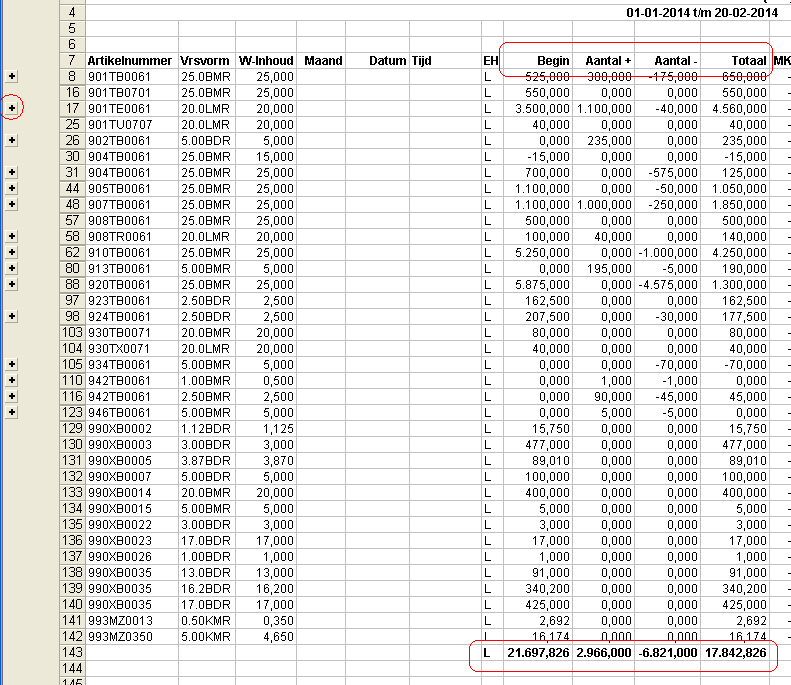Click the 'Aantal +' column heading cell
The image size is (791, 685).
pos(603,61)
